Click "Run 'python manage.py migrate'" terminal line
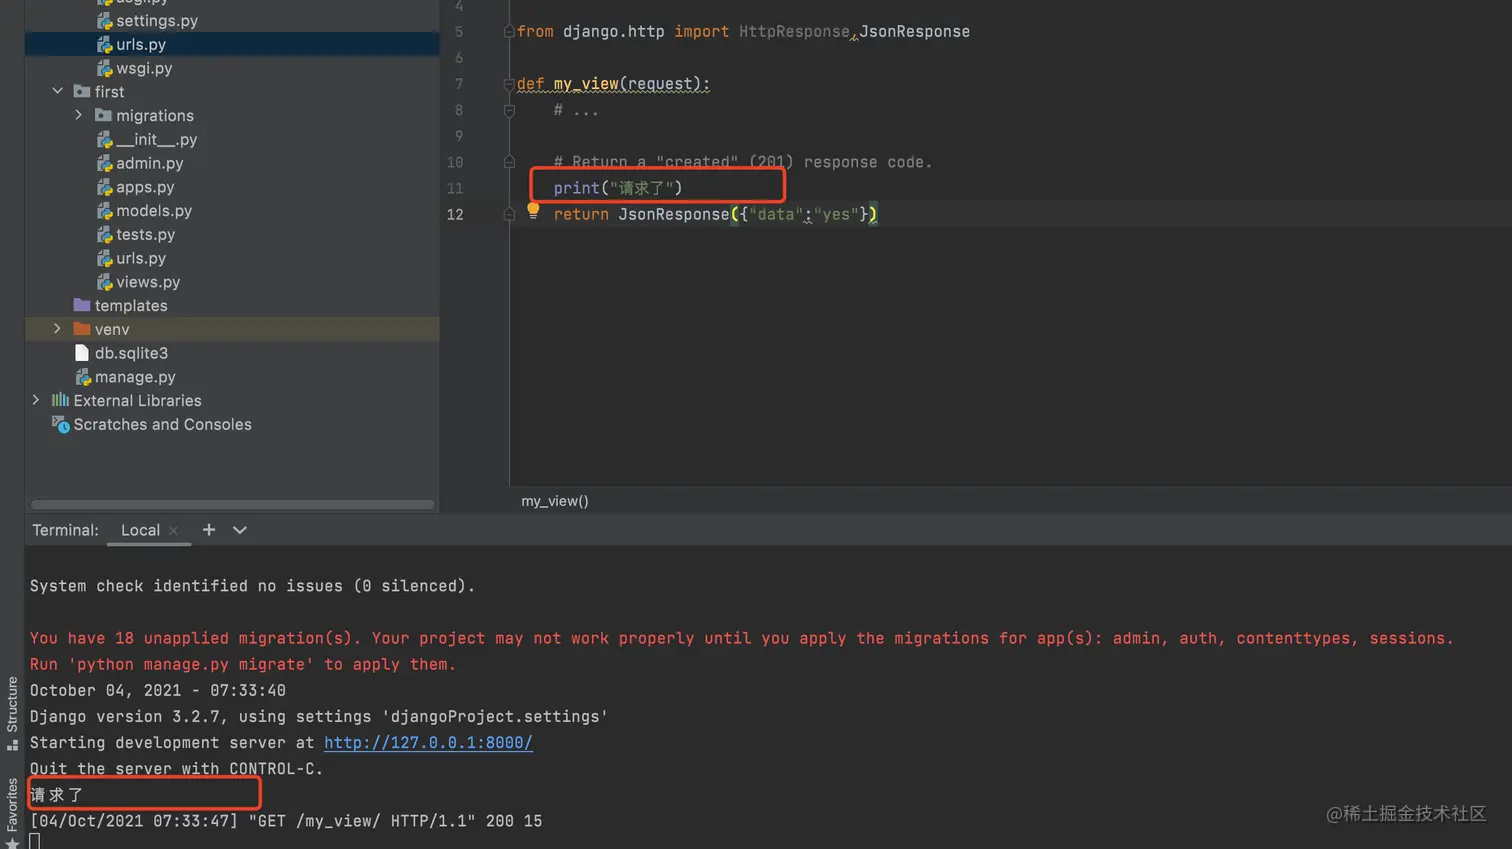The image size is (1512, 849). [243, 664]
